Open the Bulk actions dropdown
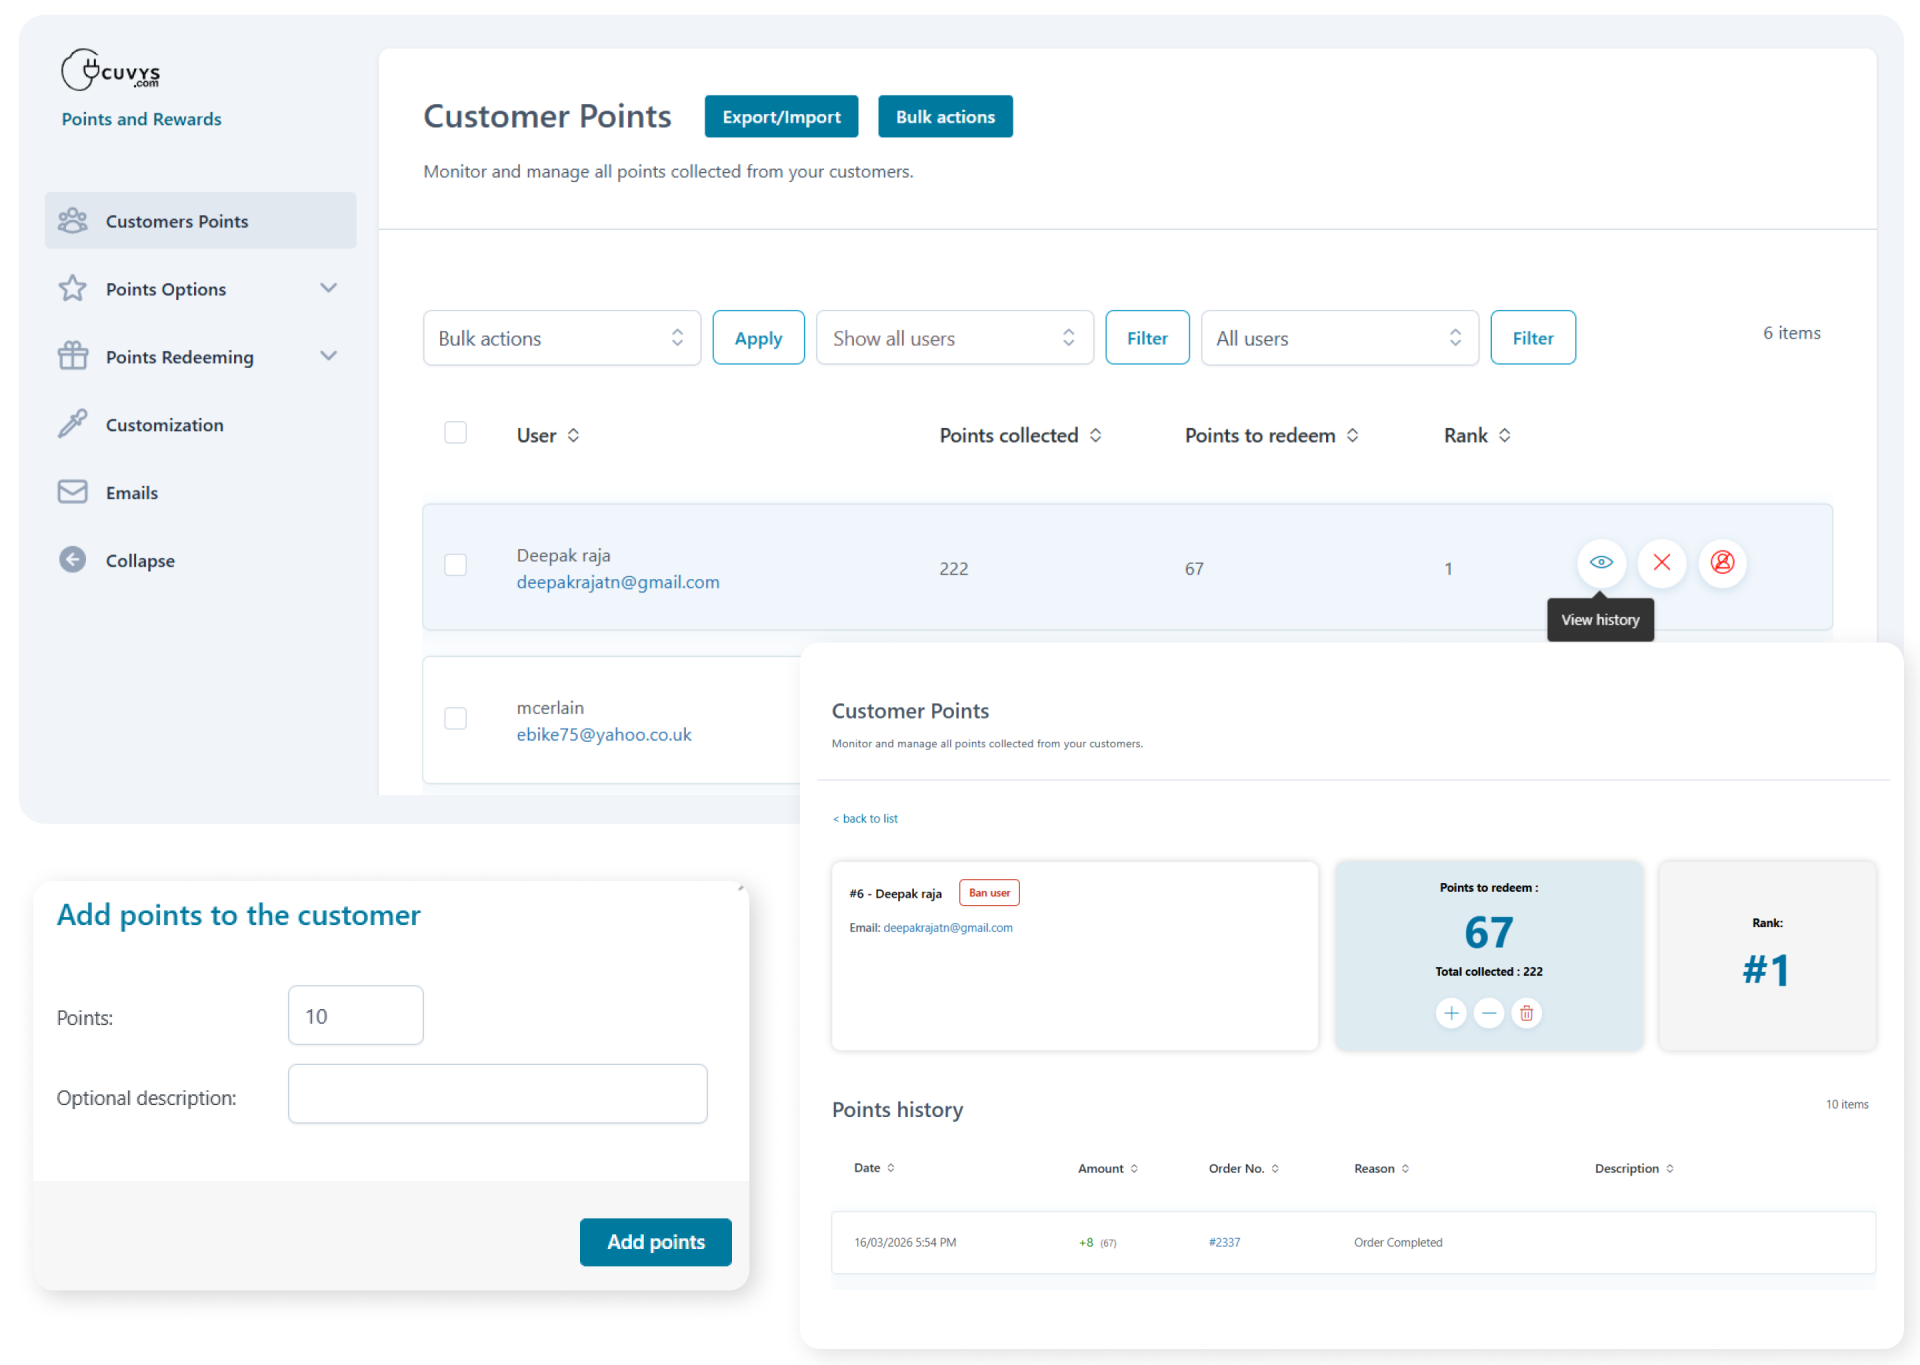The image size is (1920, 1365). click(x=561, y=338)
